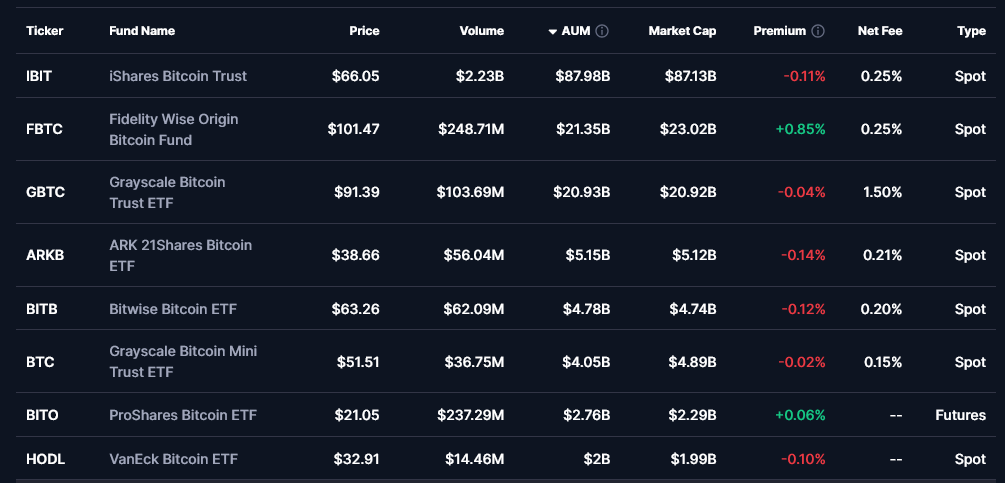This screenshot has width=1005, height=483.
Task: Sort by Net Fee header
Action: tap(880, 31)
